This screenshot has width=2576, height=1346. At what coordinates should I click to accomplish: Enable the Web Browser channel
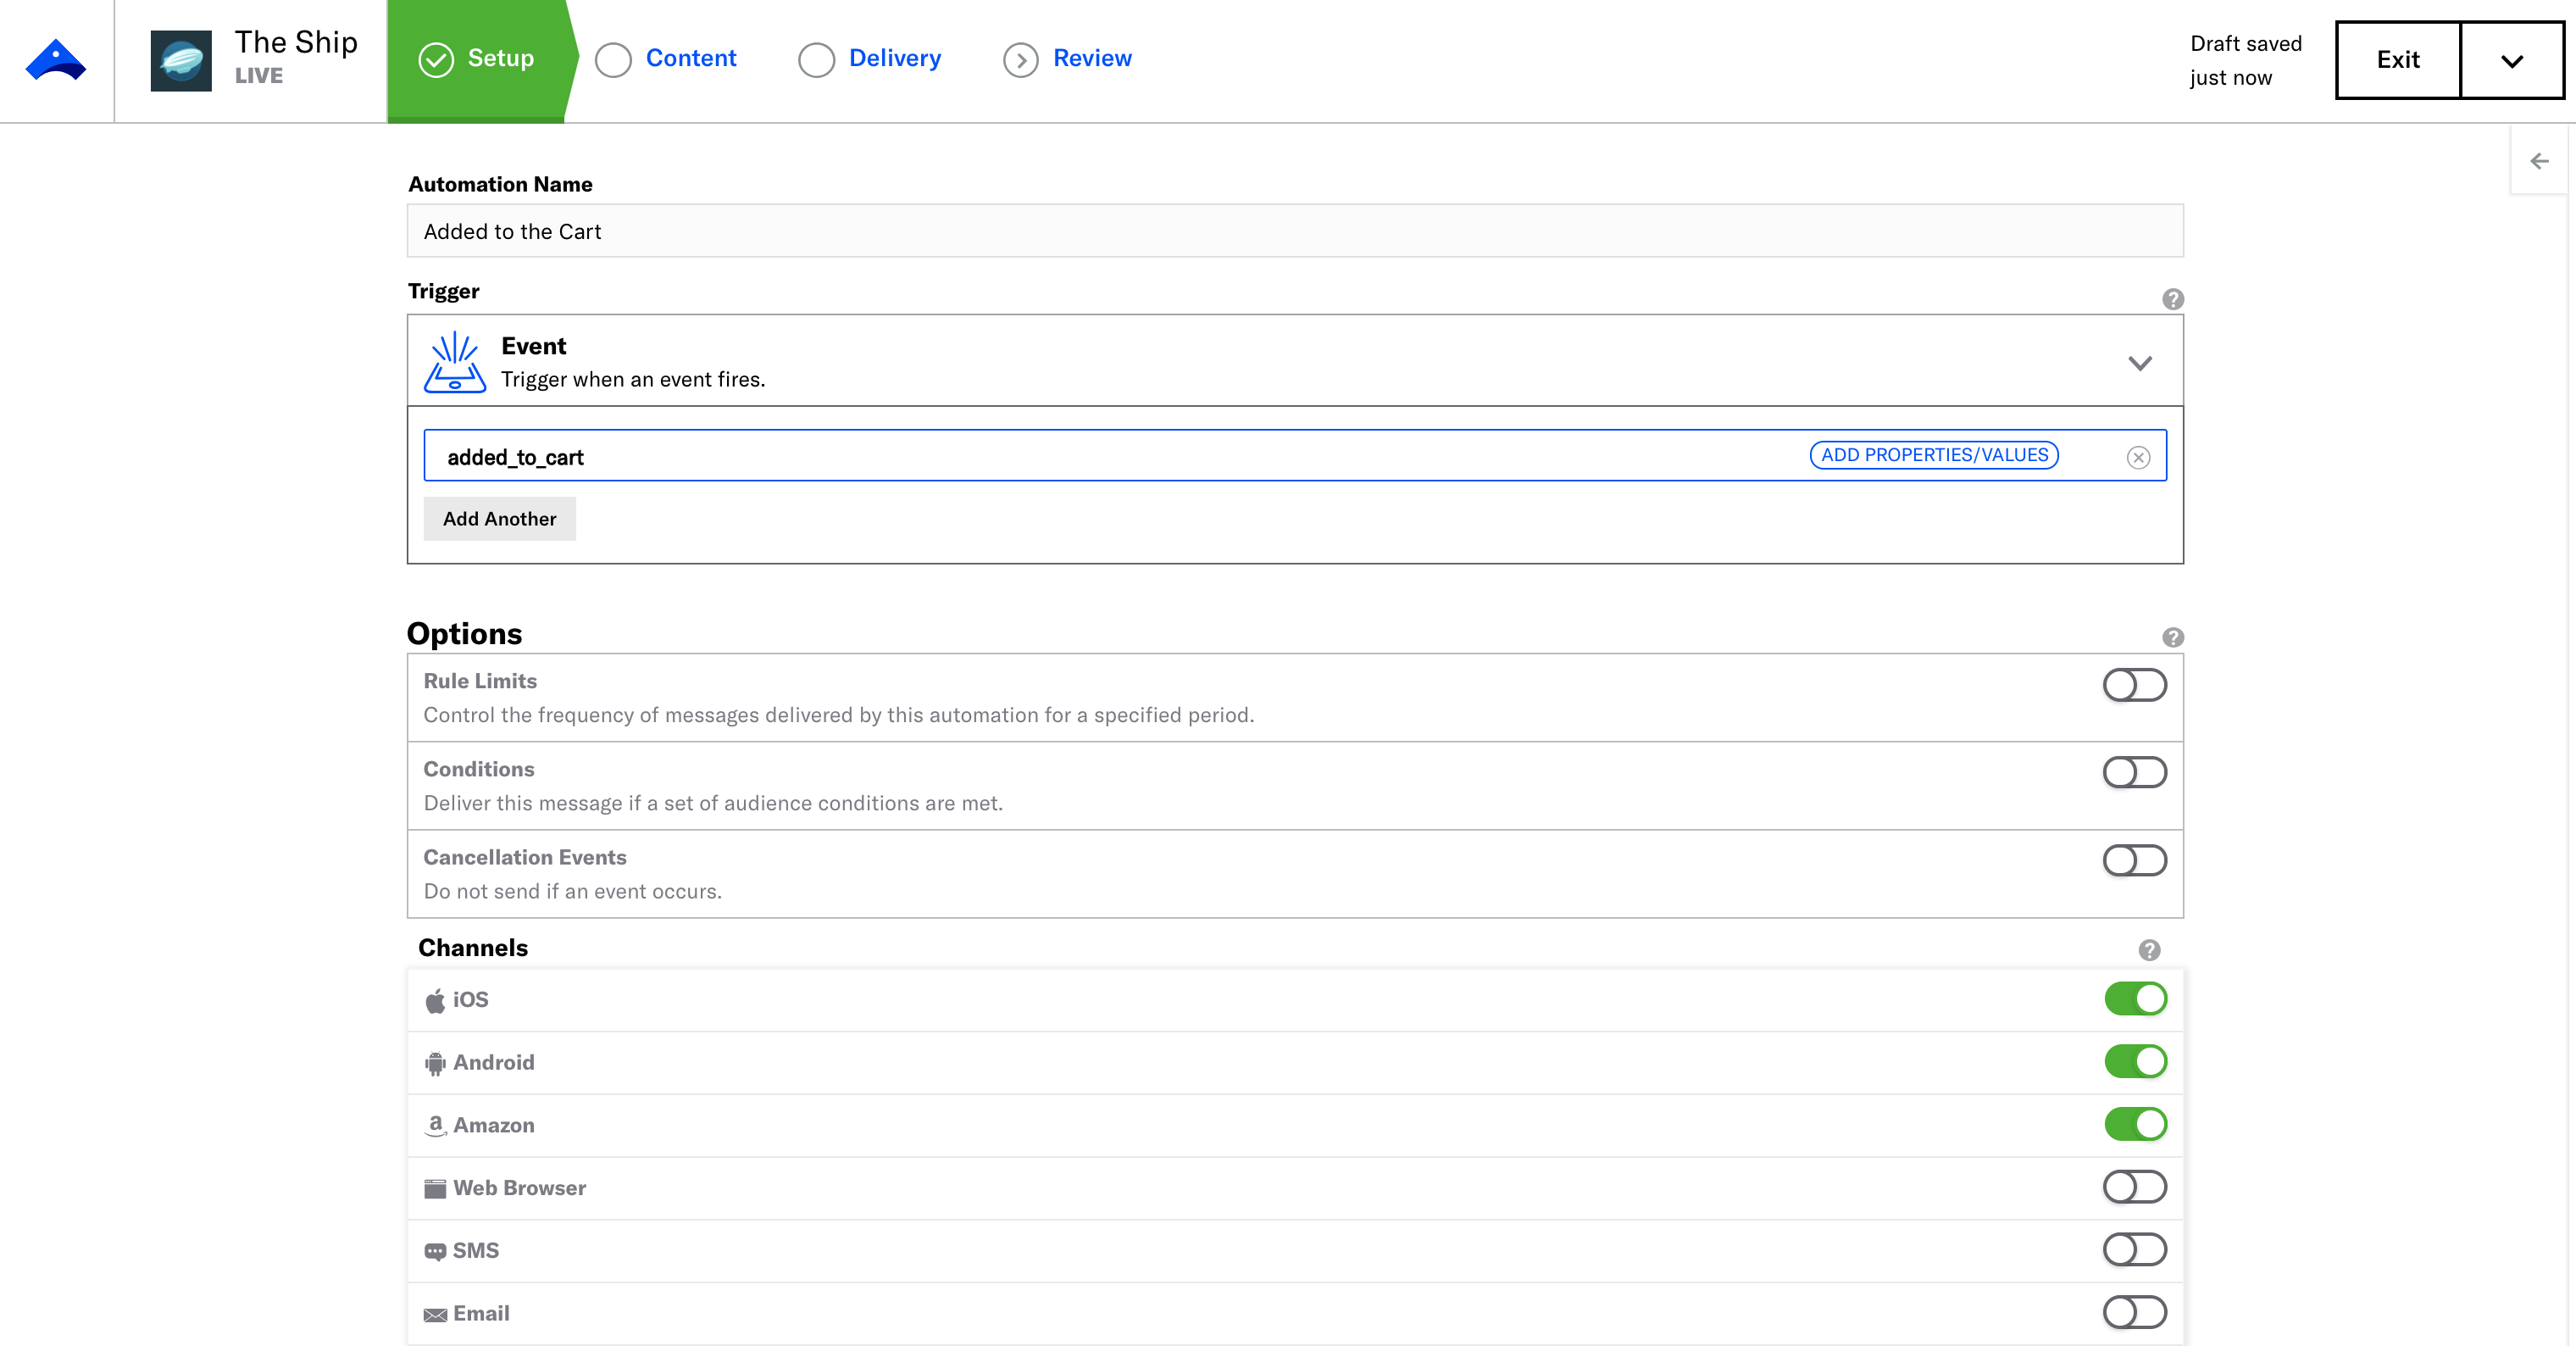2134,1187
